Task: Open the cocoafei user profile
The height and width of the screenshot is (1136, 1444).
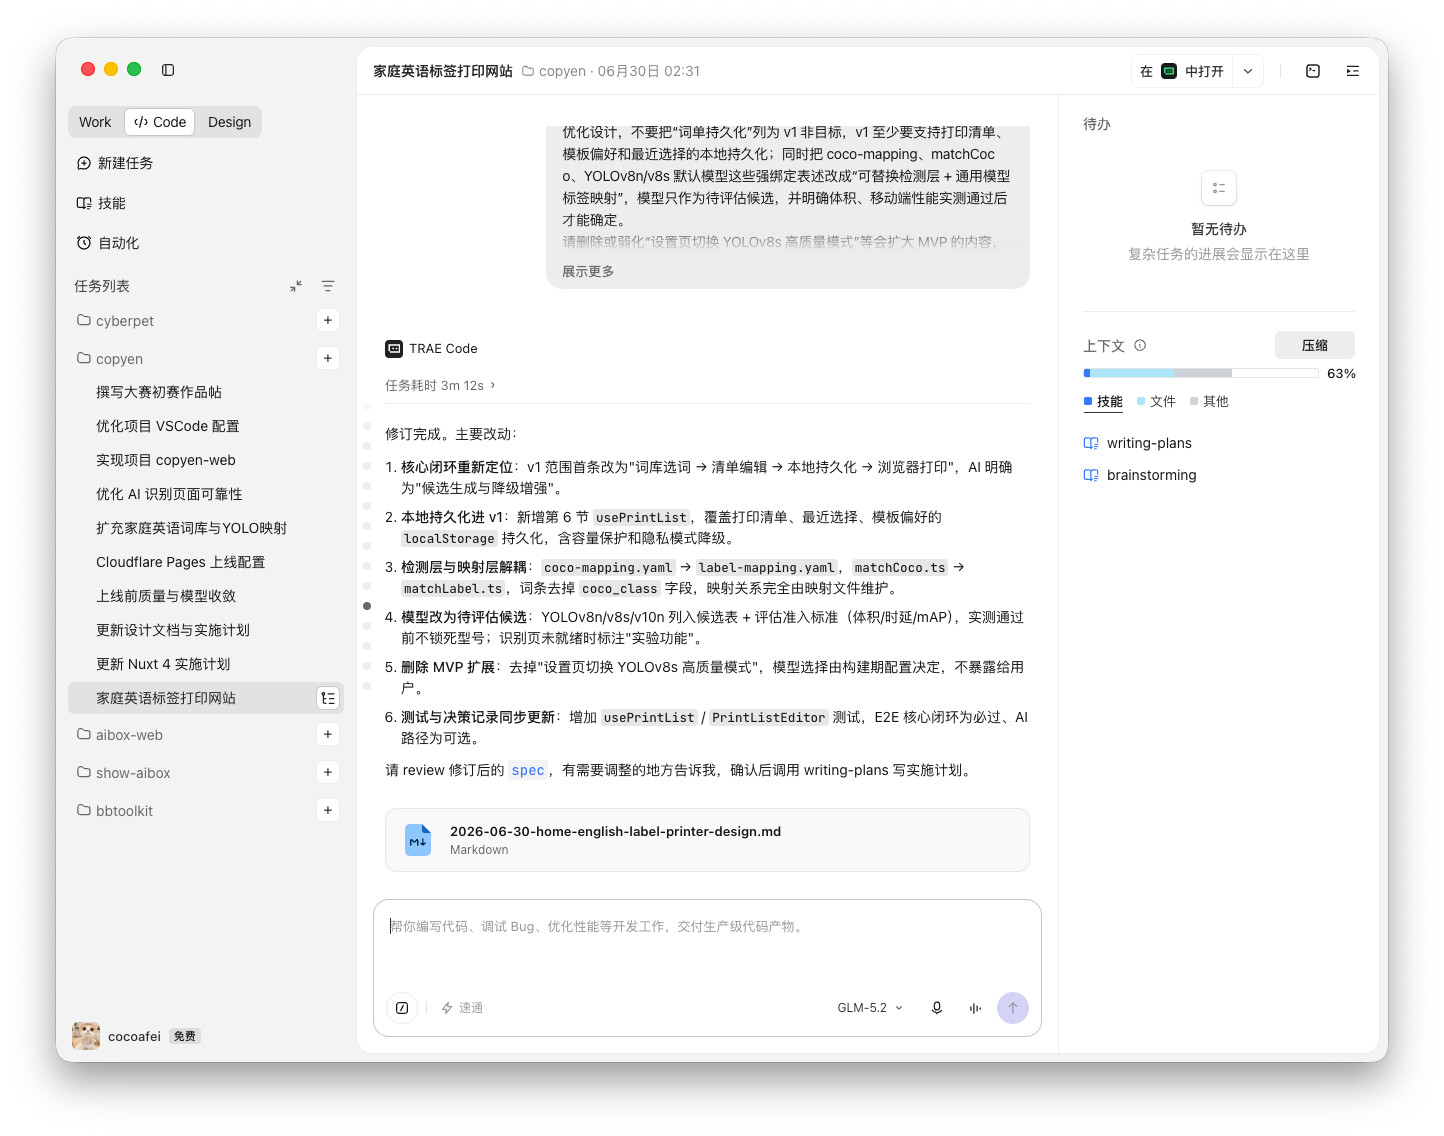Action: click(x=116, y=1036)
